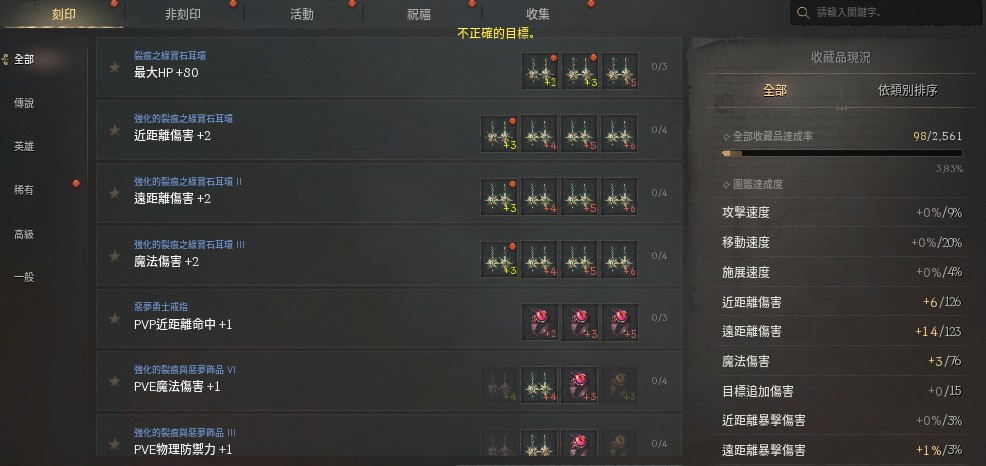Open the 收集 tab
The width and height of the screenshot is (986, 466).
pyautogui.click(x=538, y=14)
